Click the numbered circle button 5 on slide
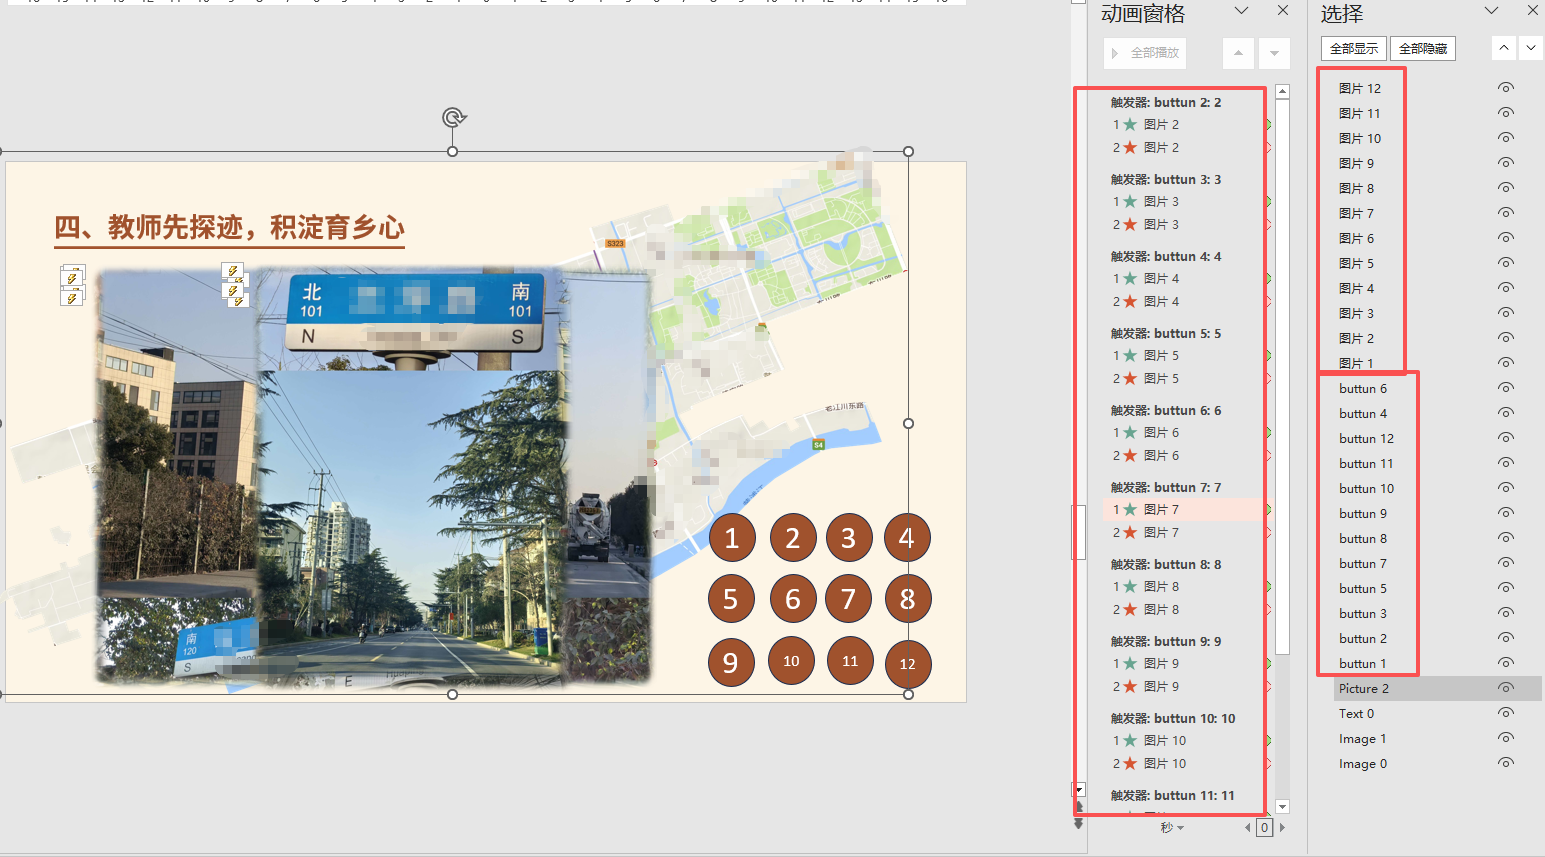Image resolution: width=1545 pixels, height=857 pixels. (x=731, y=599)
